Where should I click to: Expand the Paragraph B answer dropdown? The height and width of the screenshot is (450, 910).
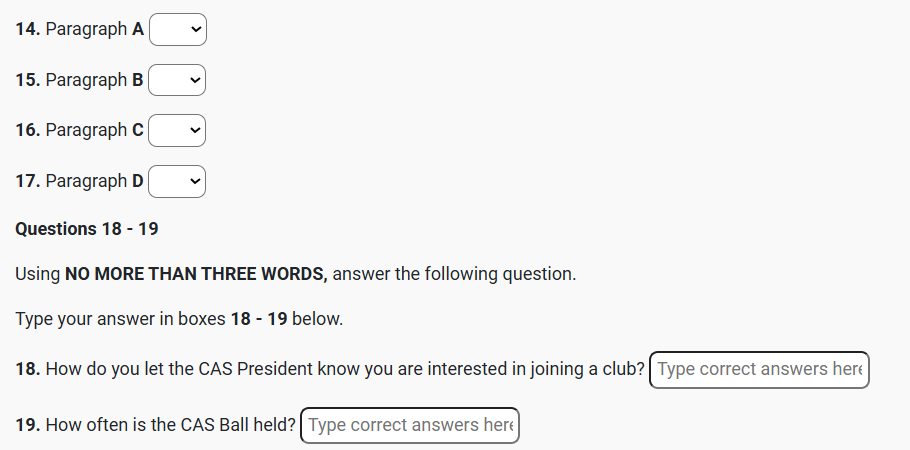pos(177,80)
